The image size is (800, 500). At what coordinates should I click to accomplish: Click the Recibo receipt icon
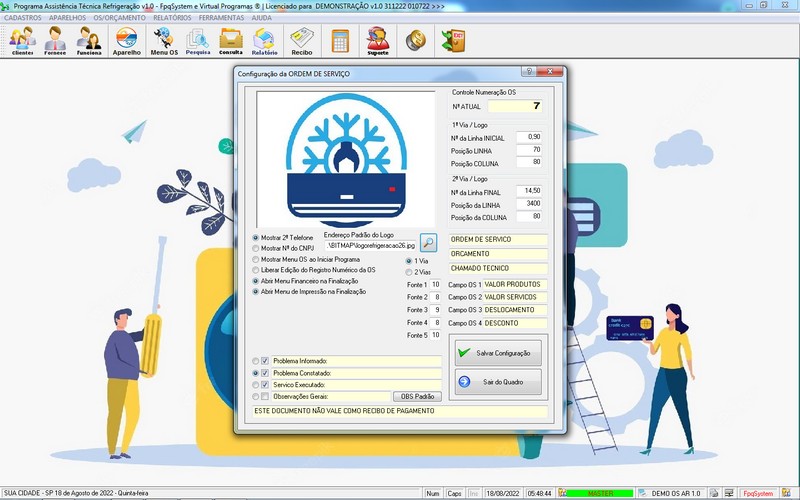pos(301,41)
